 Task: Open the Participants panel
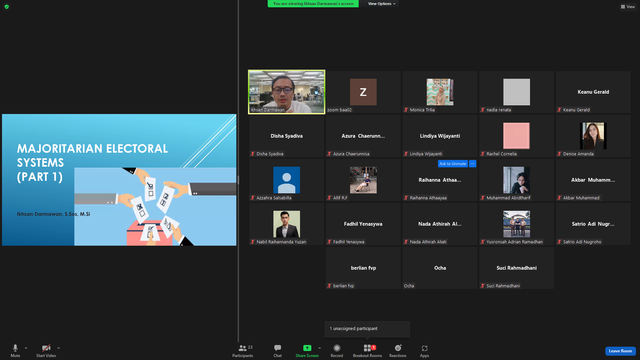[243, 350]
